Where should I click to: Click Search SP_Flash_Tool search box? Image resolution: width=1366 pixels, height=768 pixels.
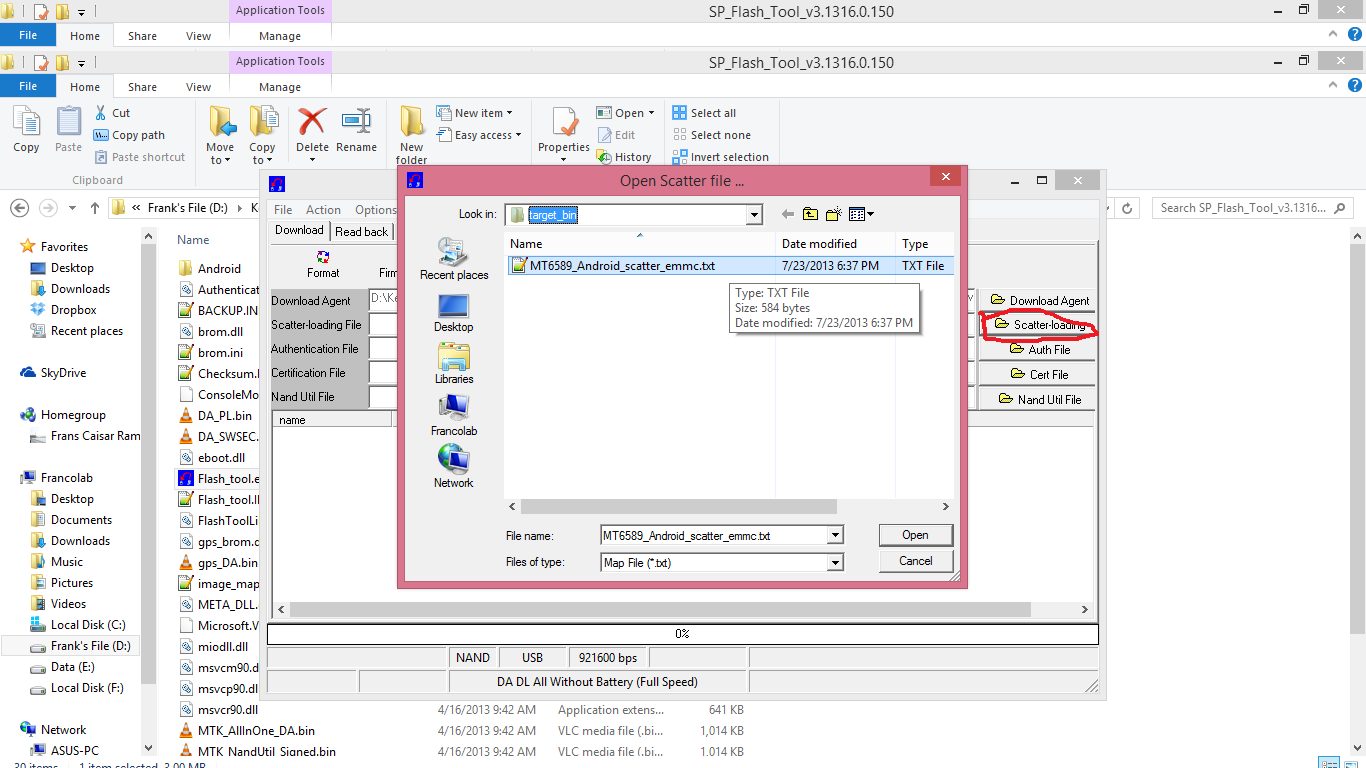coord(1253,208)
